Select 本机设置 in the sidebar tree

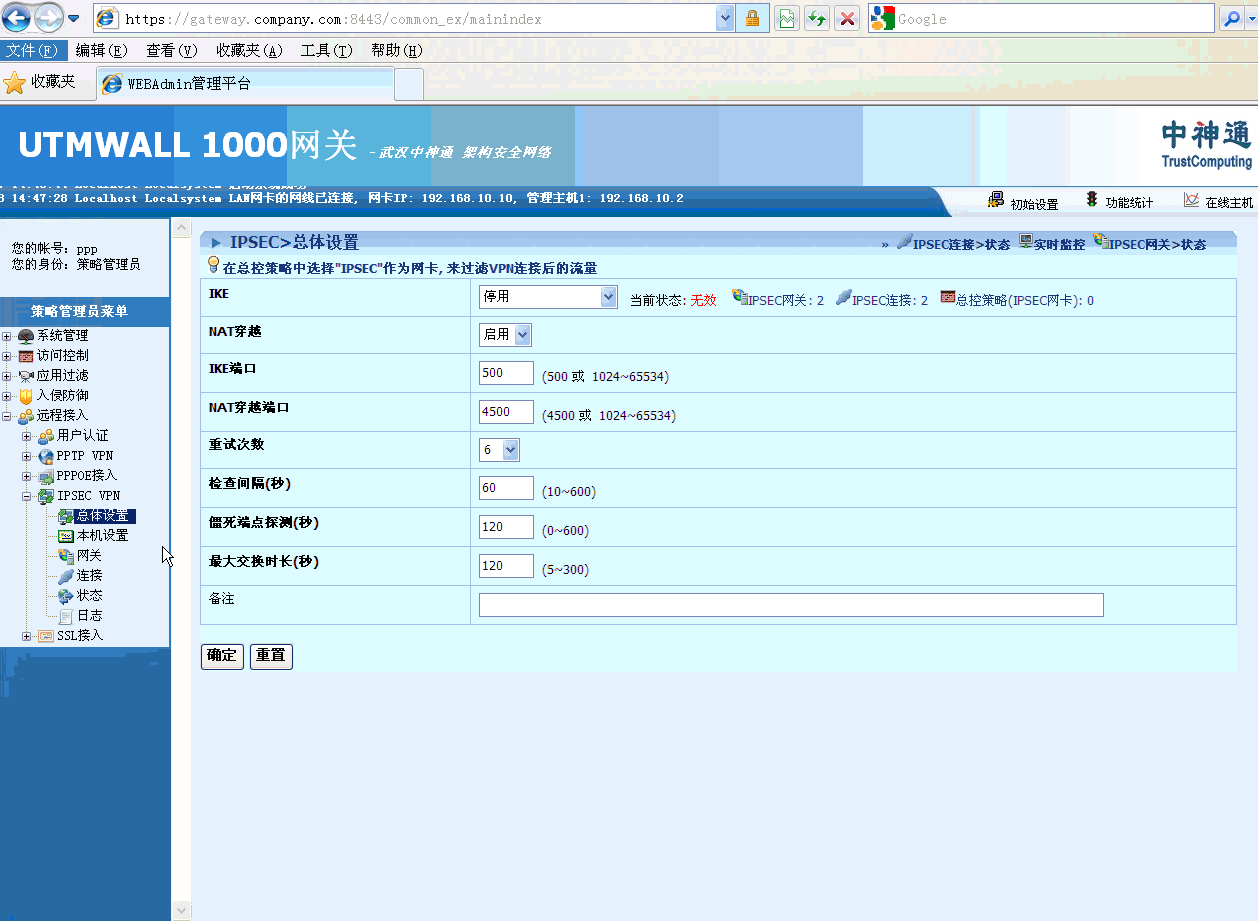tap(102, 536)
